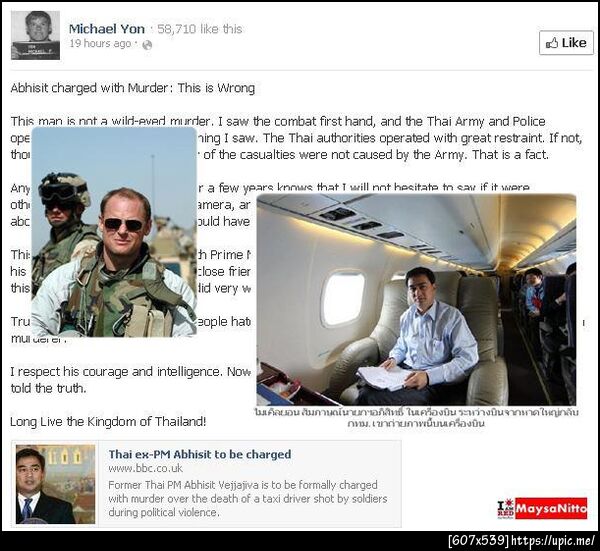
Task: Open the '19 hours ago' timestamp
Action: pyautogui.click(x=100, y=44)
